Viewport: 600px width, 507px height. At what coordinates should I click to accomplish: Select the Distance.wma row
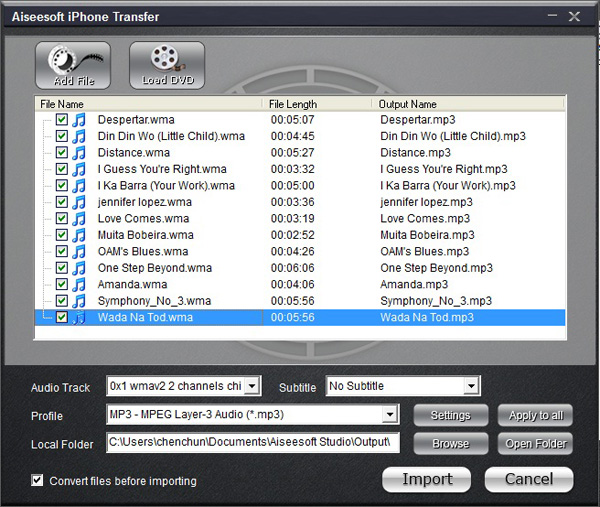click(x=300, y=153)
